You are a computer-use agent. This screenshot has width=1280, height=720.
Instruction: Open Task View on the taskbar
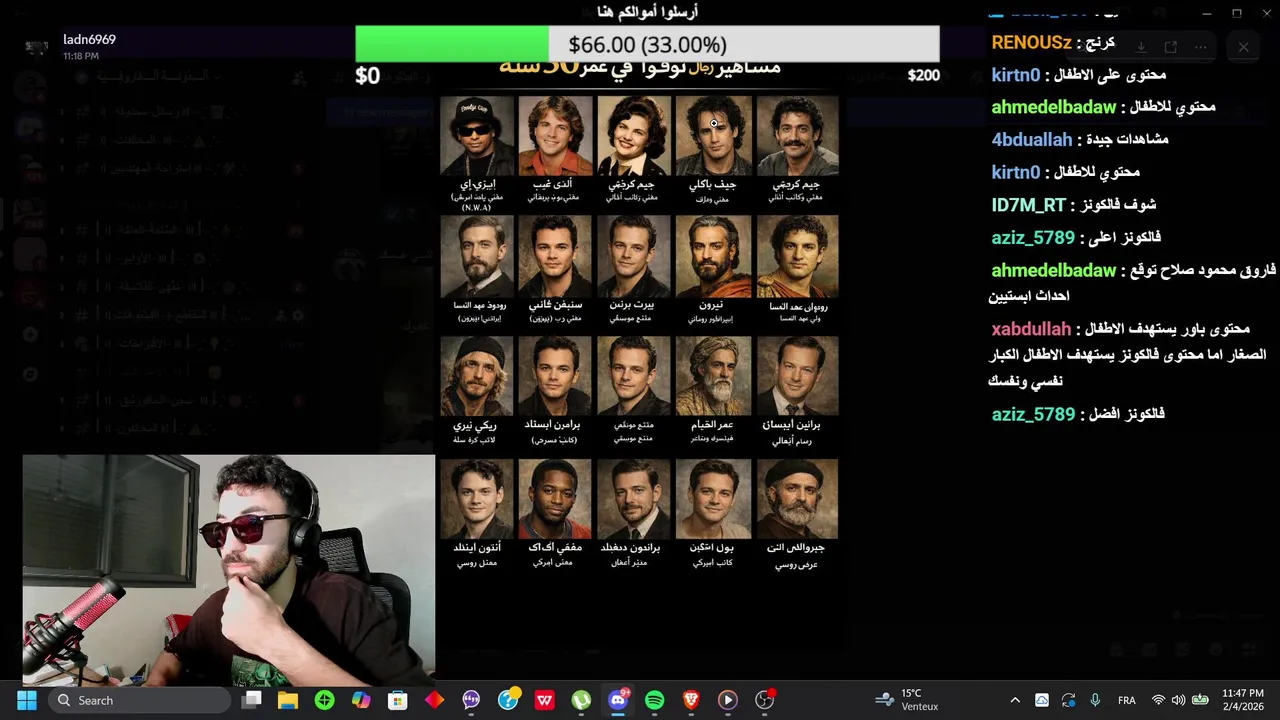click(x=252, y=700)
